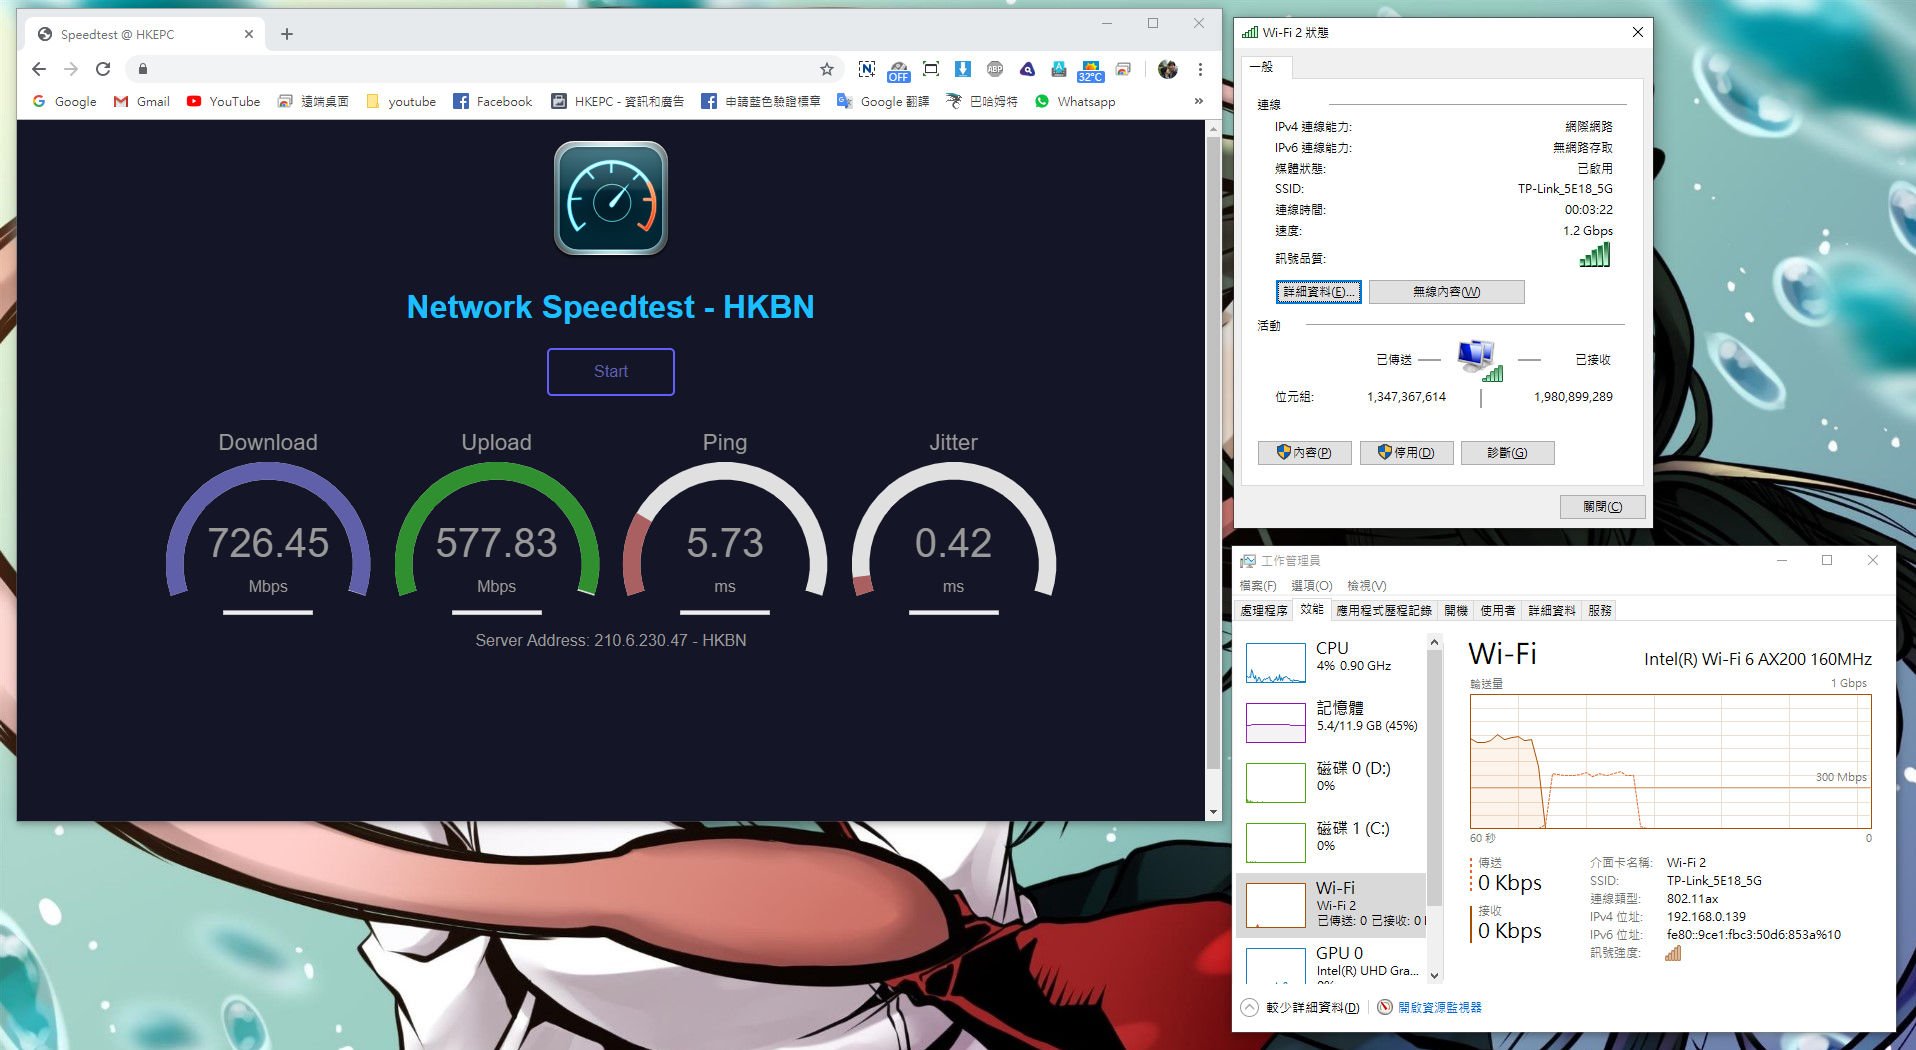Click the full-screen capture extension icon

click(931, 69)
